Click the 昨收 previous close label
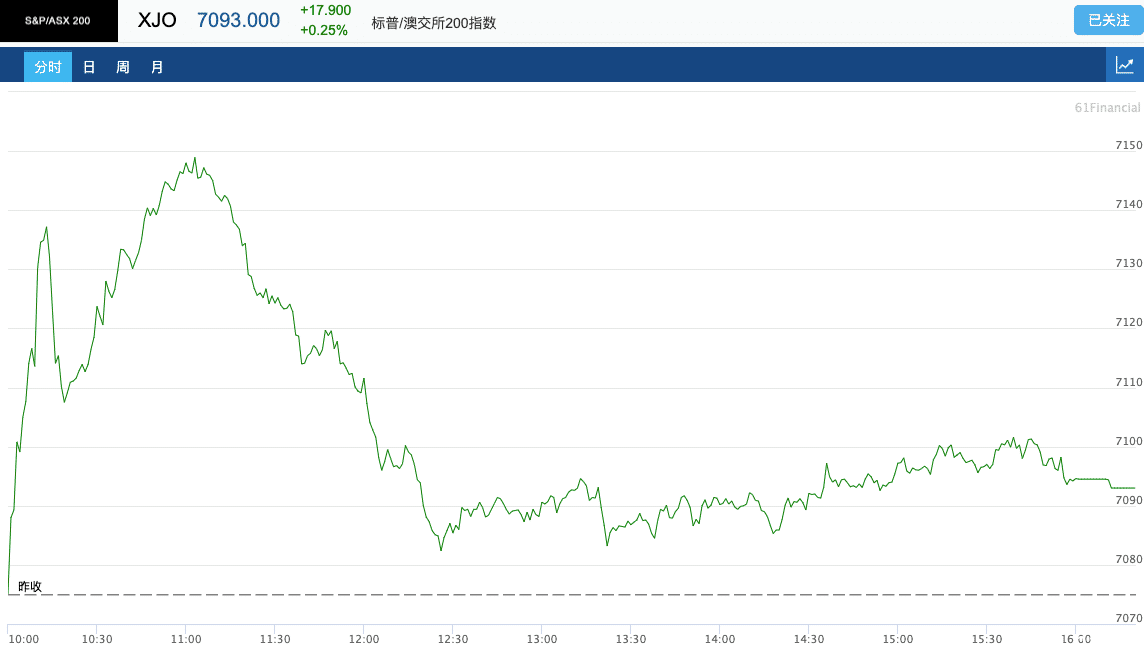 (30, 586)
